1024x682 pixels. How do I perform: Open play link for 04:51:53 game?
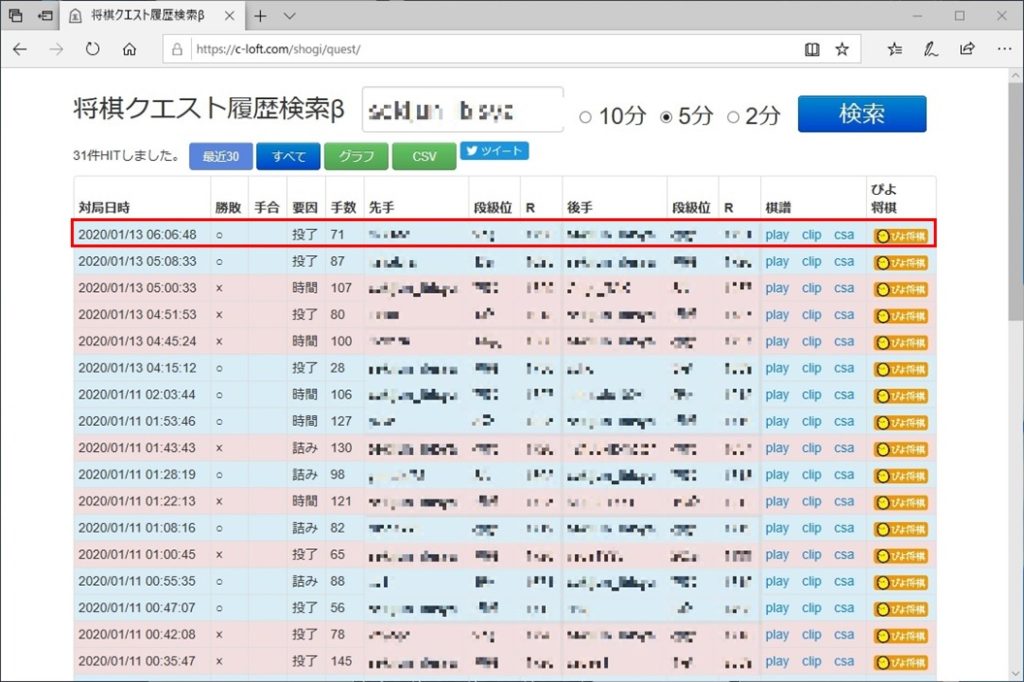click(x=777, y=315)
